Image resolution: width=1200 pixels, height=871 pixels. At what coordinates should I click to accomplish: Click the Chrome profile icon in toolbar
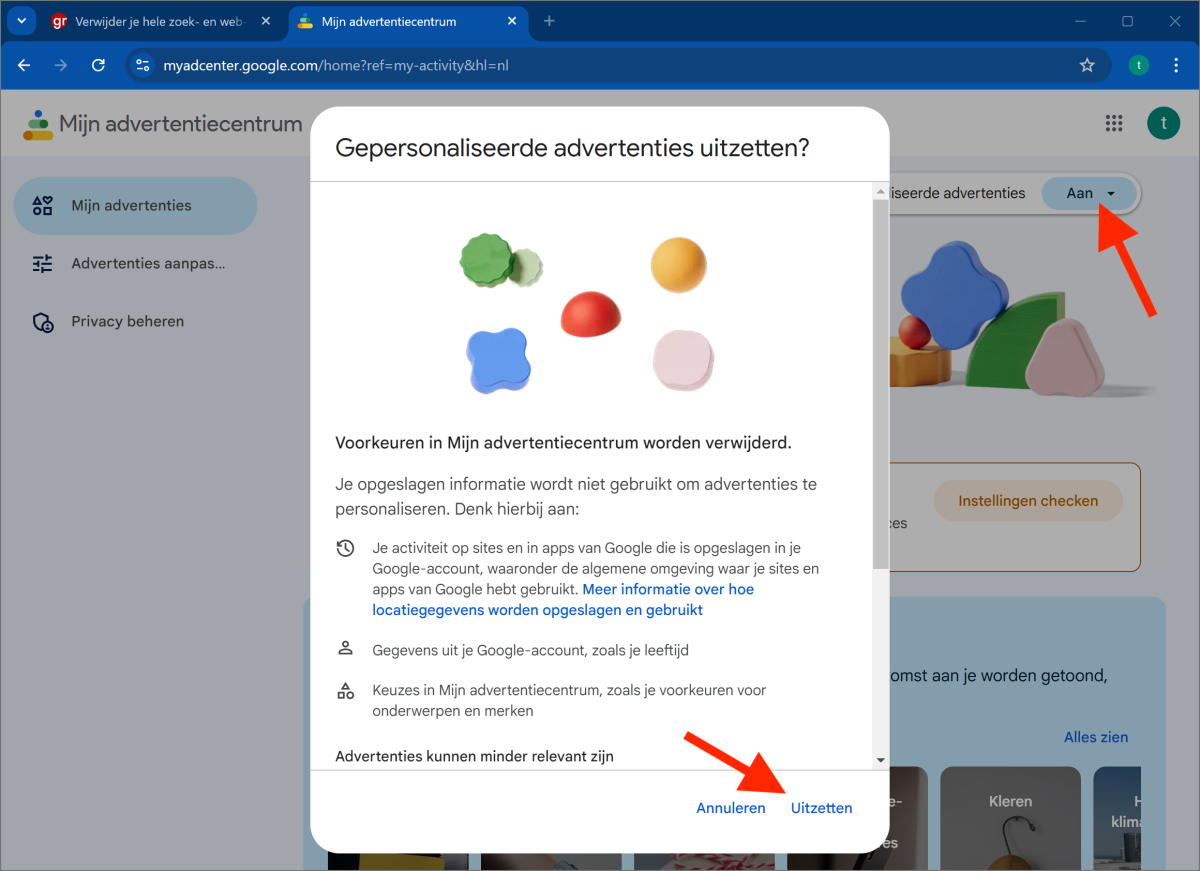[x=1138, y=65]
